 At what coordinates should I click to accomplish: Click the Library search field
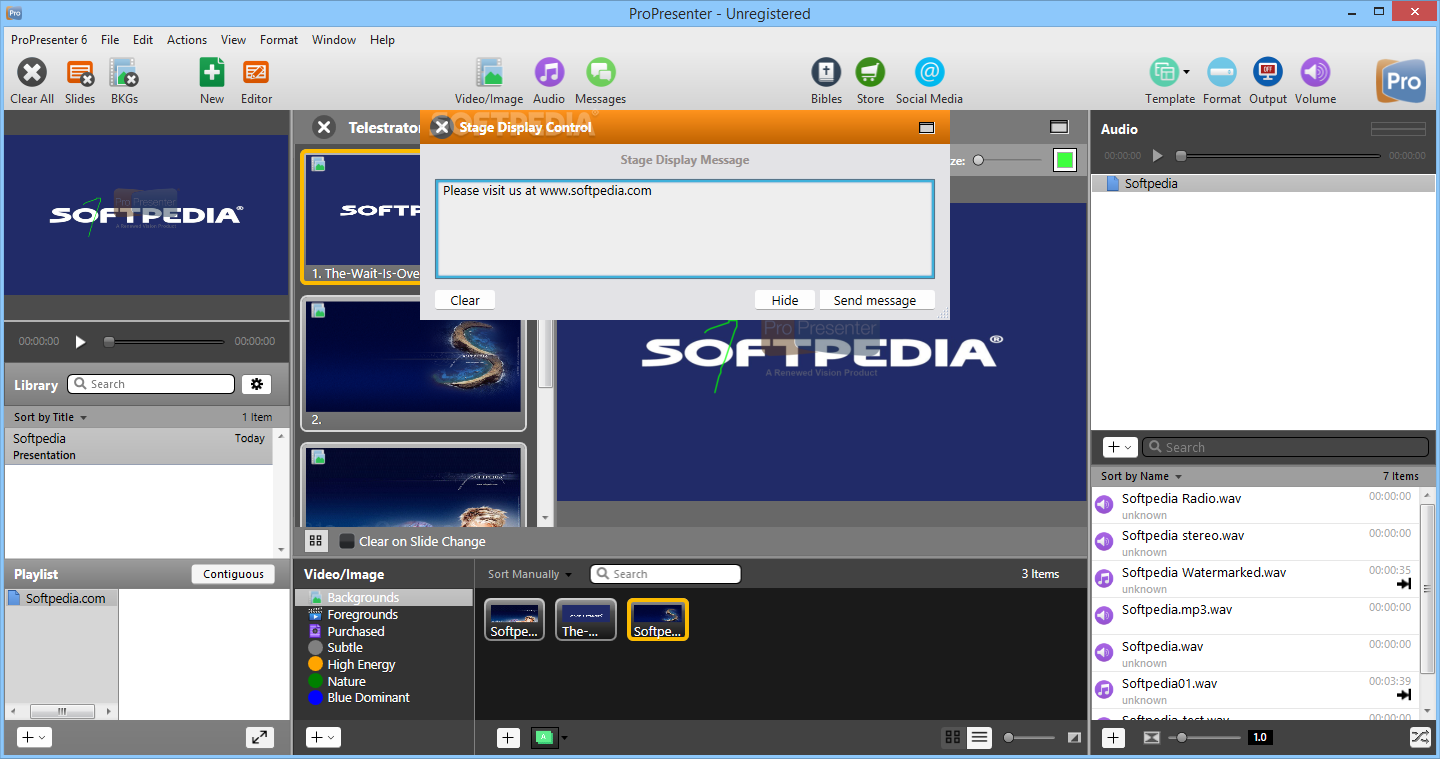click(151, 384)
